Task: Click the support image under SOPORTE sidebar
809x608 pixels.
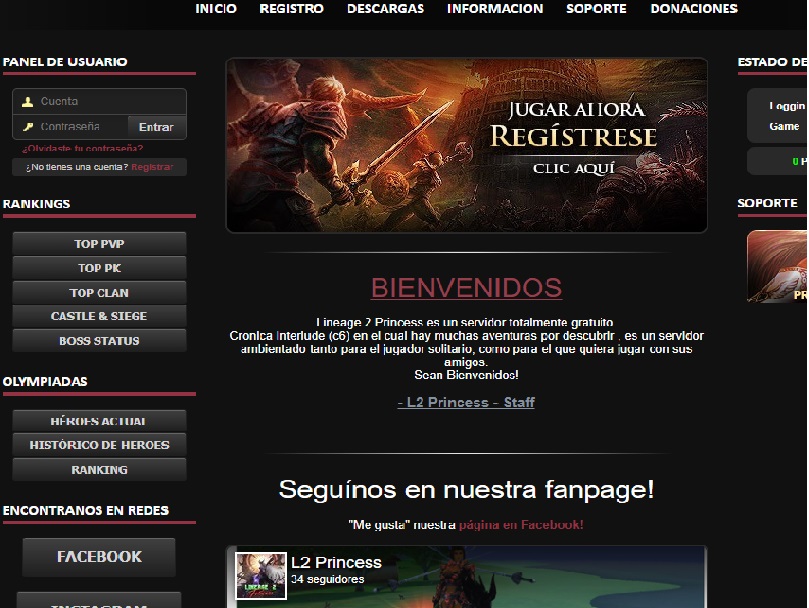Action: pyautogui.click(x=777, y=266)
